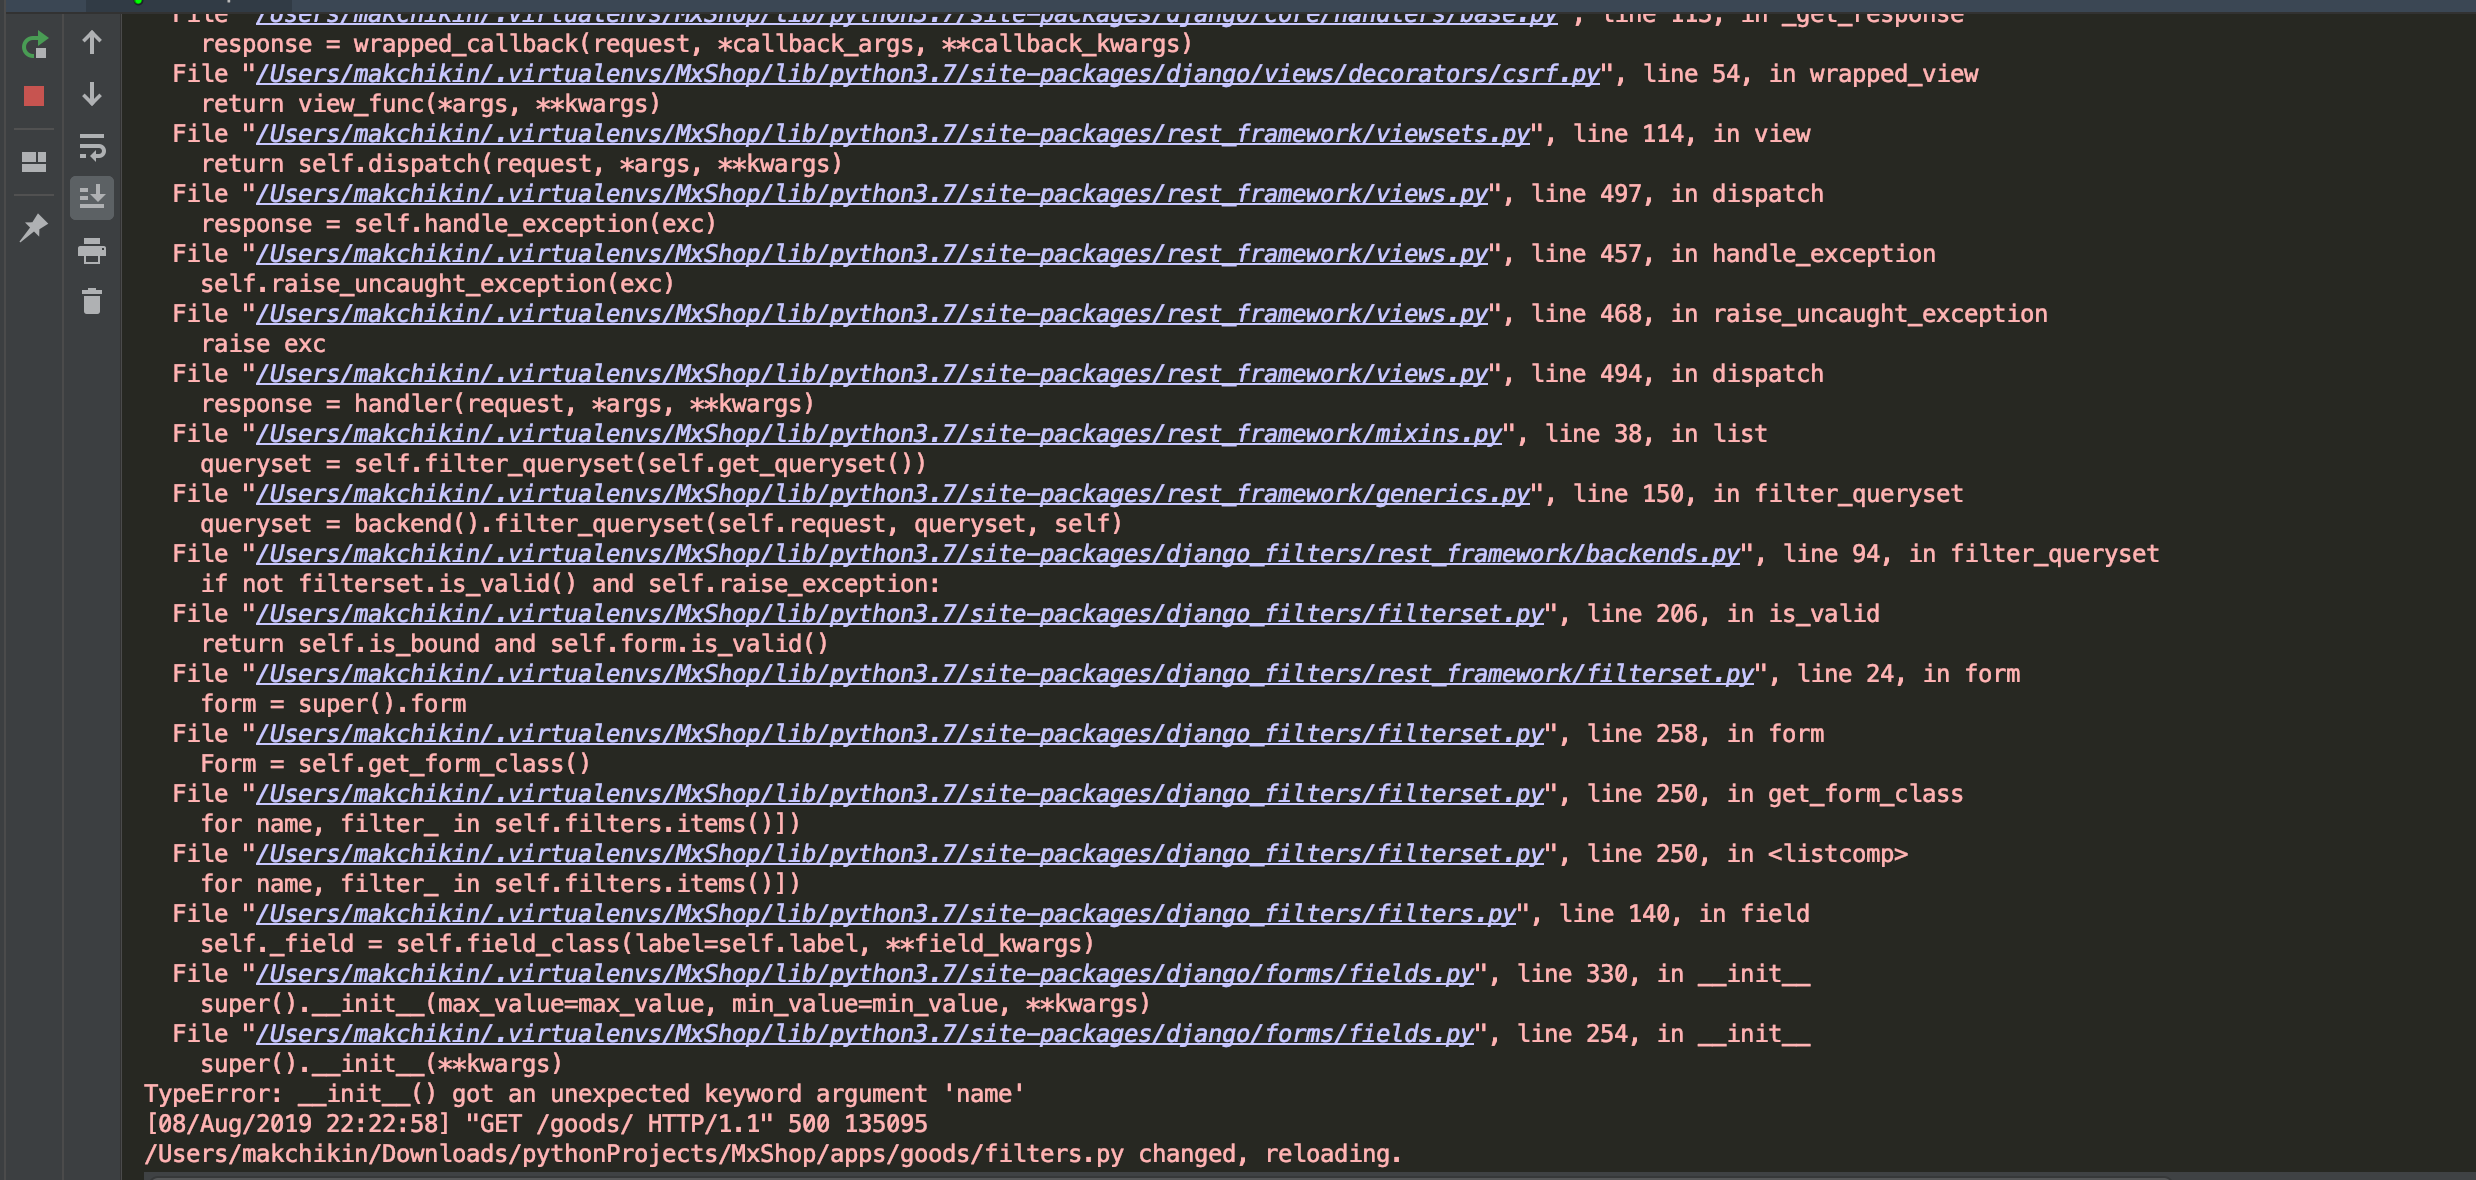The height and width of the screenshot is (1180, 2476).
Task: Open the django_filters filters.py link
Action: coord(886,914)
